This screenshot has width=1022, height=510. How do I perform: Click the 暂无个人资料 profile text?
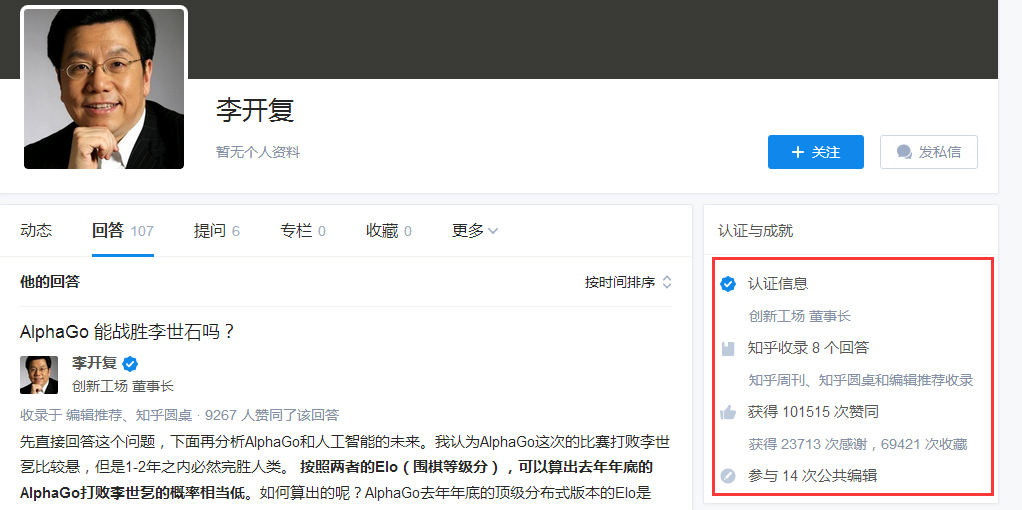[258, 153]
